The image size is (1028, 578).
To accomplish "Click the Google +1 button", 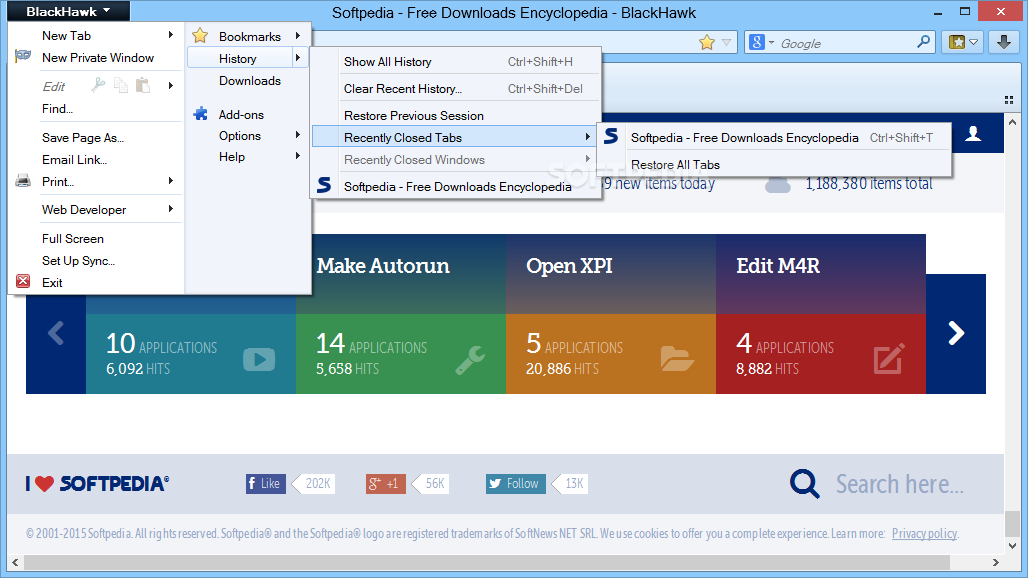I will point(386,484).
